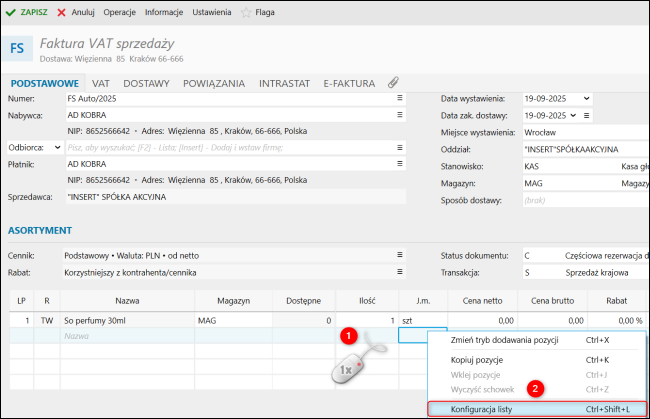Image resolution: width=650 pixels, height=419 pixels.
Task: Click the Sprzedawca field
Action: point(235,197)
